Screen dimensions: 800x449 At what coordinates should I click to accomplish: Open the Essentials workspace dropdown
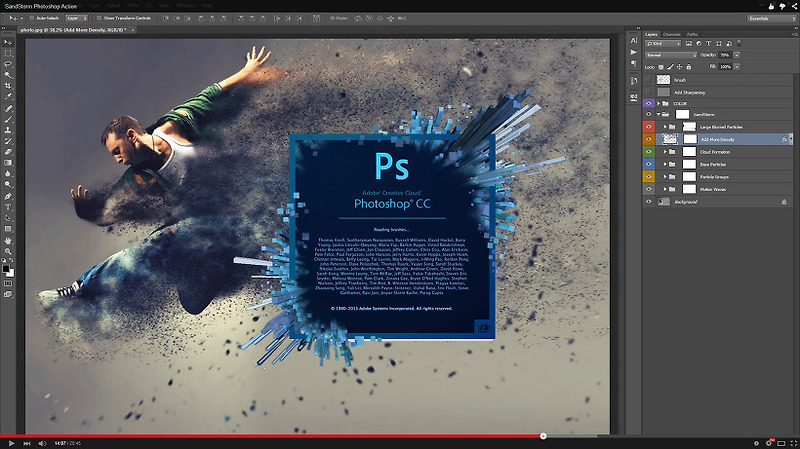pos(771,18)
